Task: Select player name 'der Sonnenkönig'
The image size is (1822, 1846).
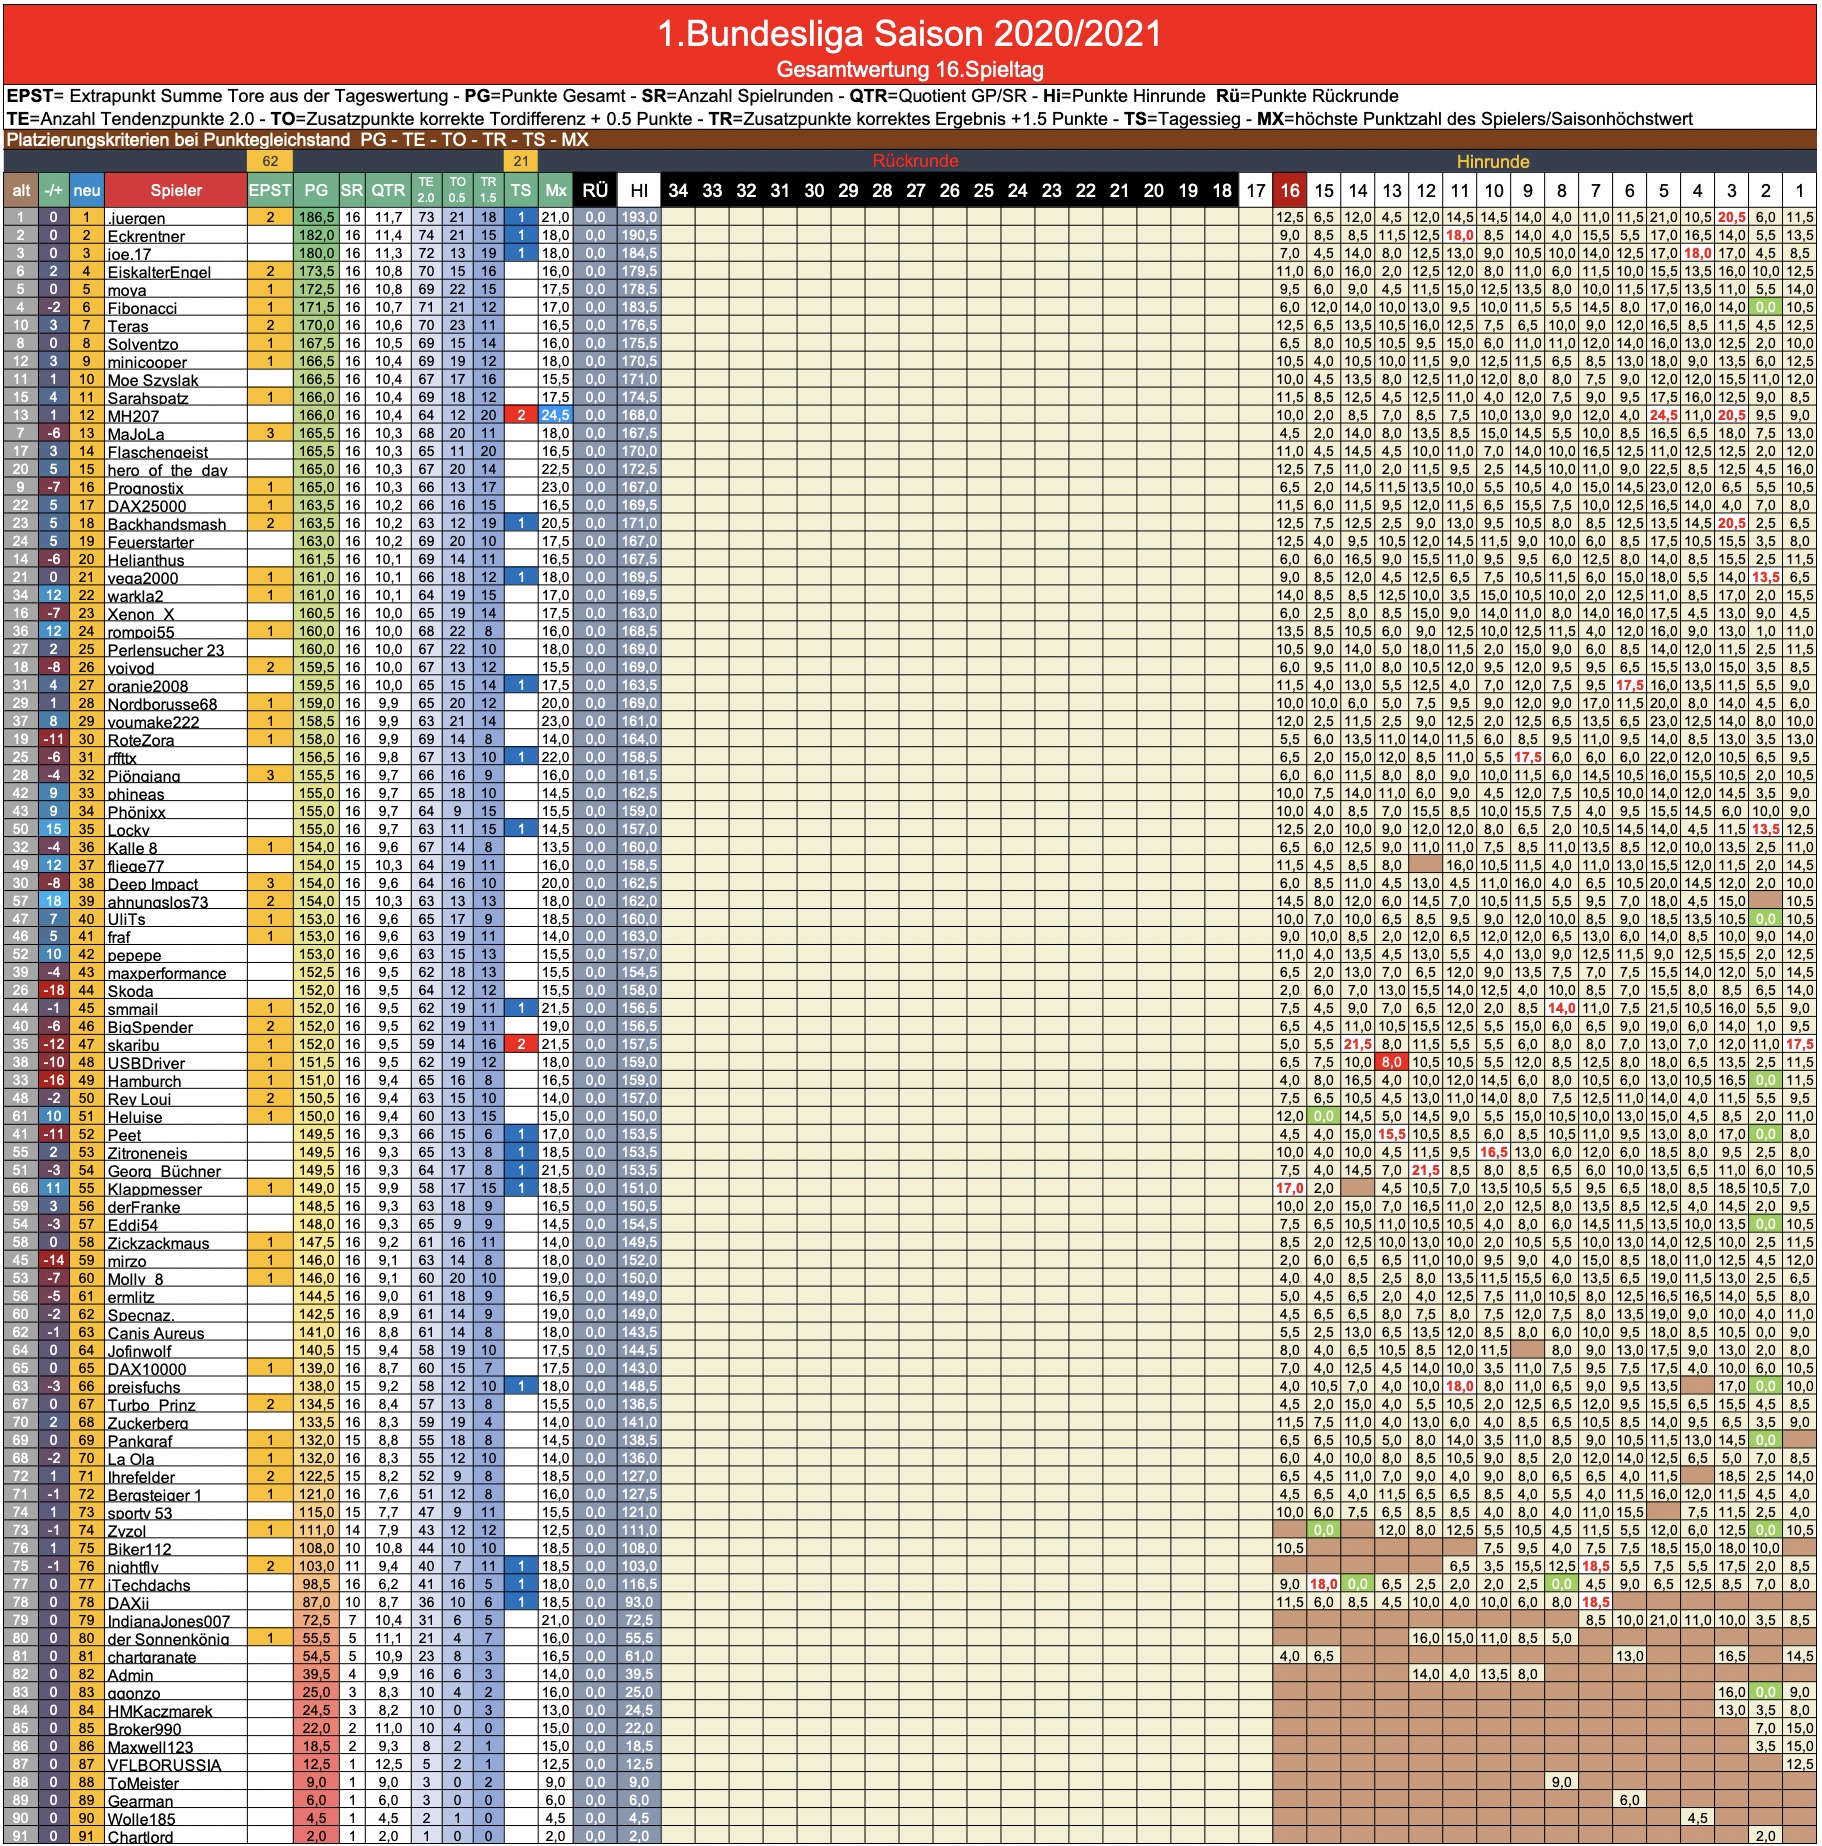Action: pos(169,1639)
